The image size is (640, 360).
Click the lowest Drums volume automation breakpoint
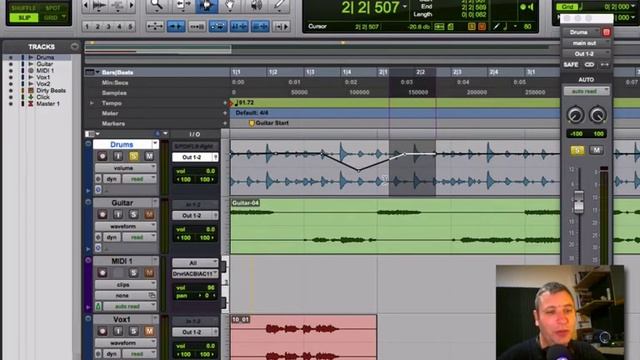358,170
